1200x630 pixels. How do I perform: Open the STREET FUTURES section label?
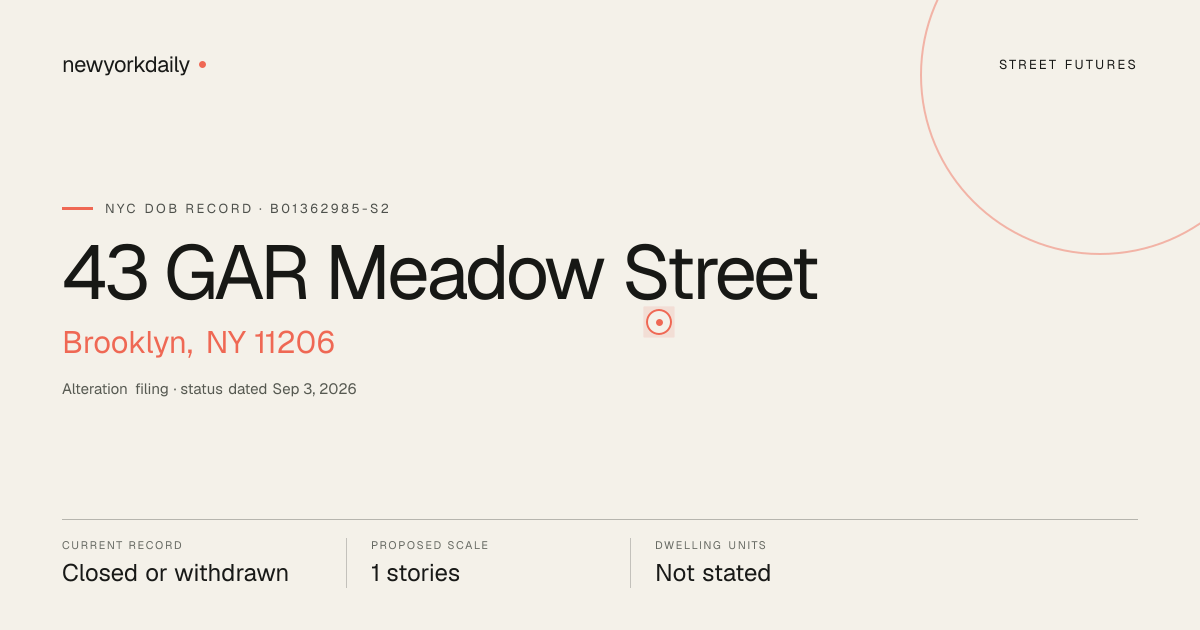coord(1068,65)
